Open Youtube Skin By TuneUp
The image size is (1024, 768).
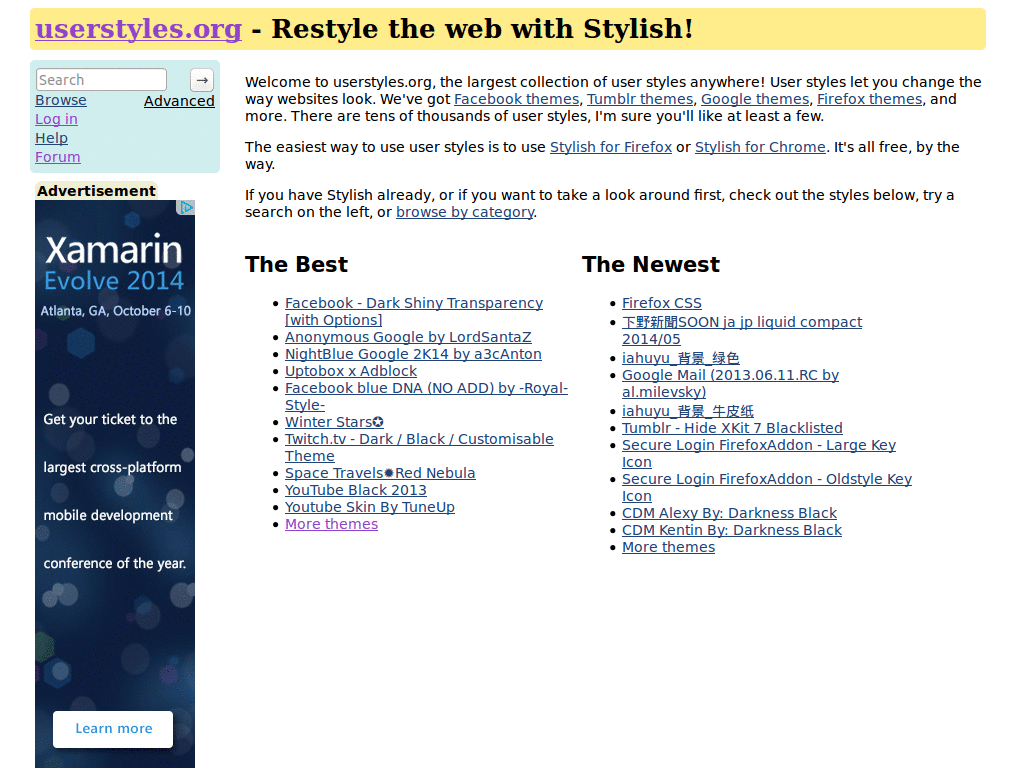[370, 507]
